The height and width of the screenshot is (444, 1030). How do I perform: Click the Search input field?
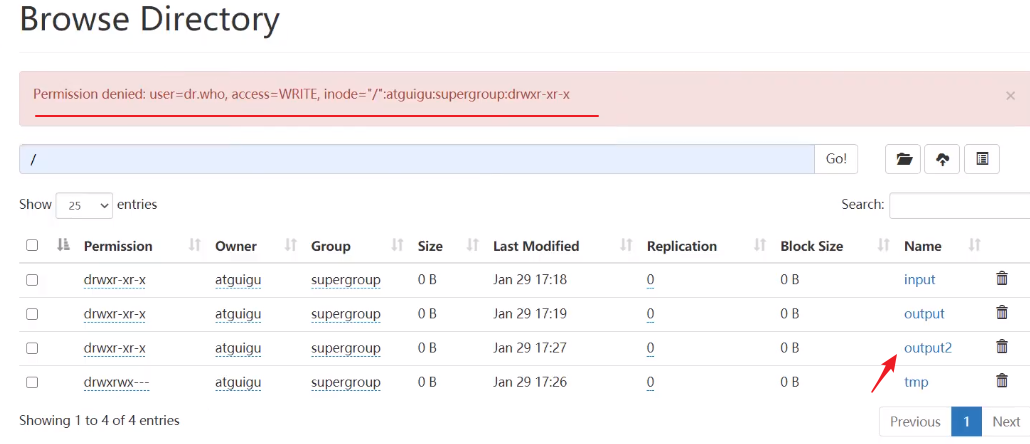(958, 205)
